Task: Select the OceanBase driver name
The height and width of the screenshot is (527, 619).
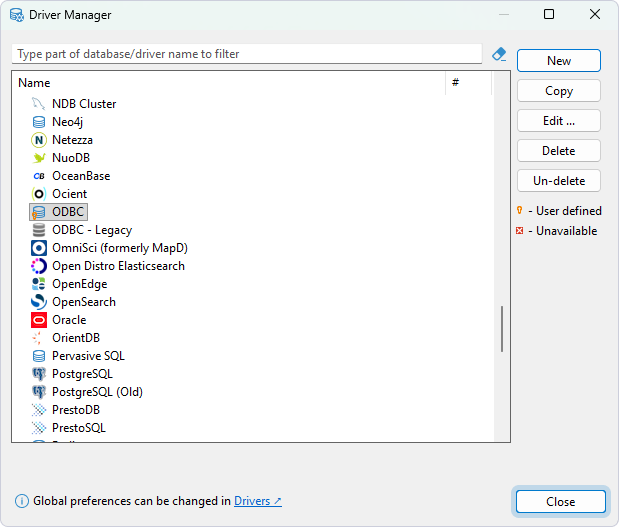Action: [81, 176]
